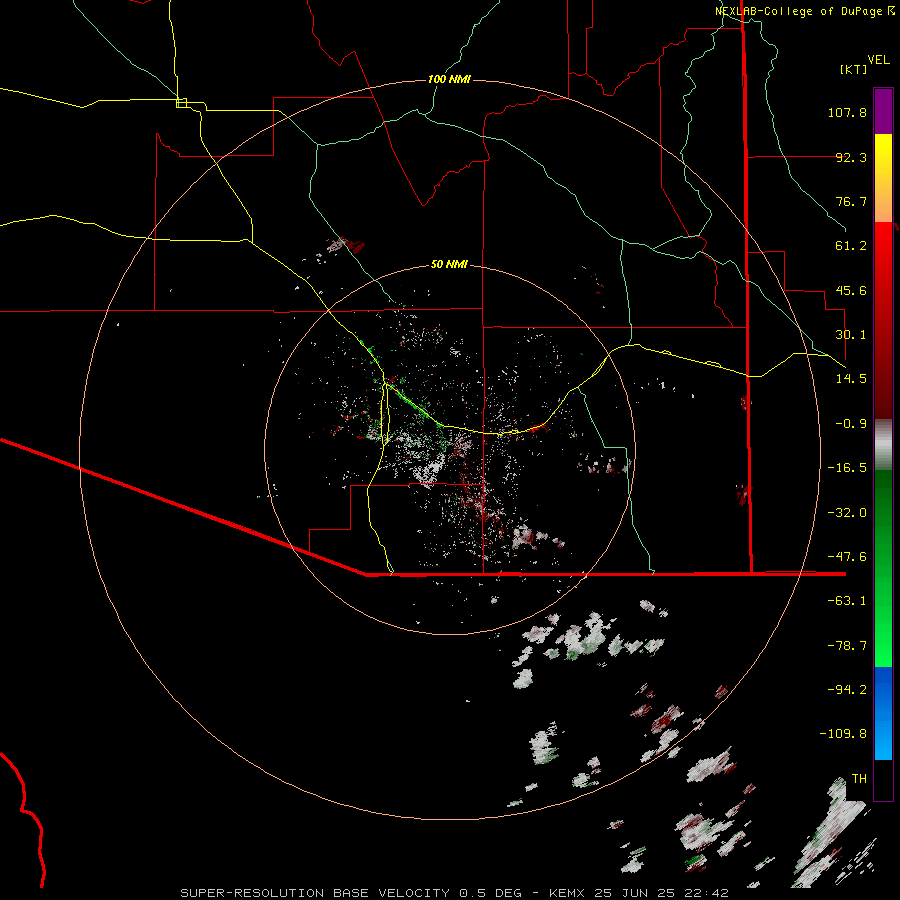Click the -63.1 legend value
900x900 pixels.
[847, 601]
